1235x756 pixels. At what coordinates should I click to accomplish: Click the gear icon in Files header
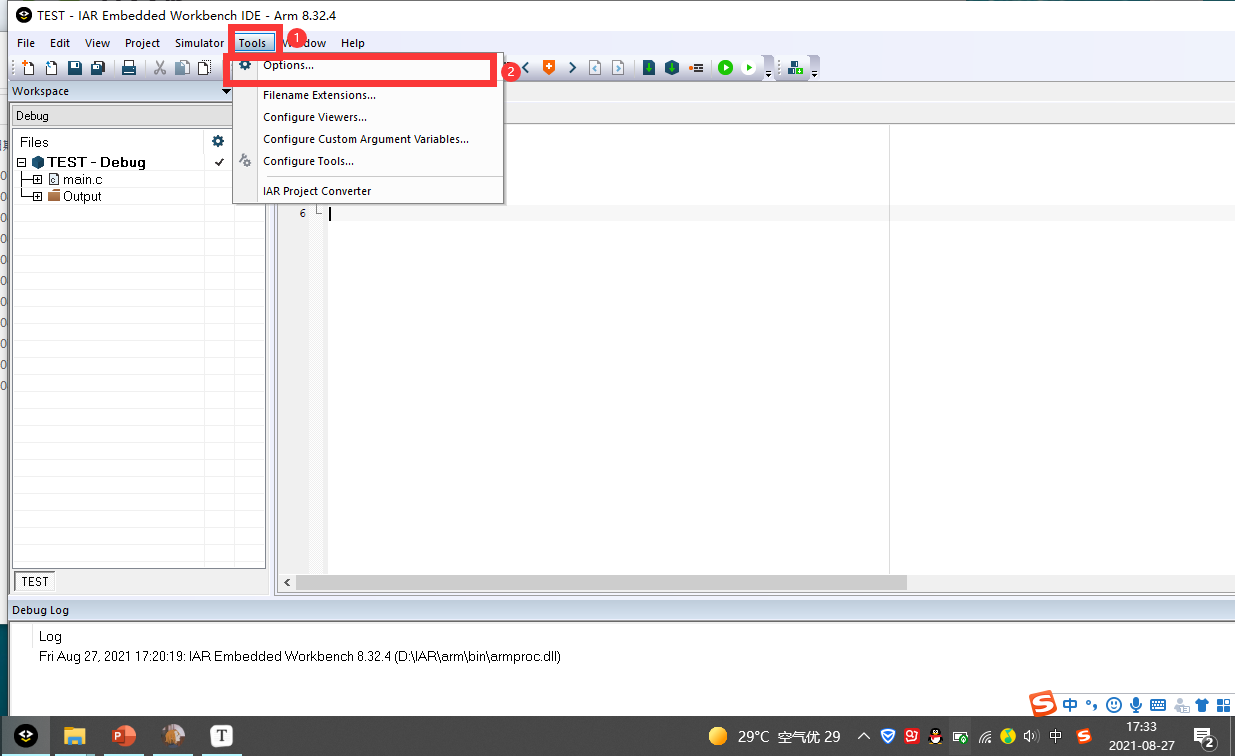[218, 142]
